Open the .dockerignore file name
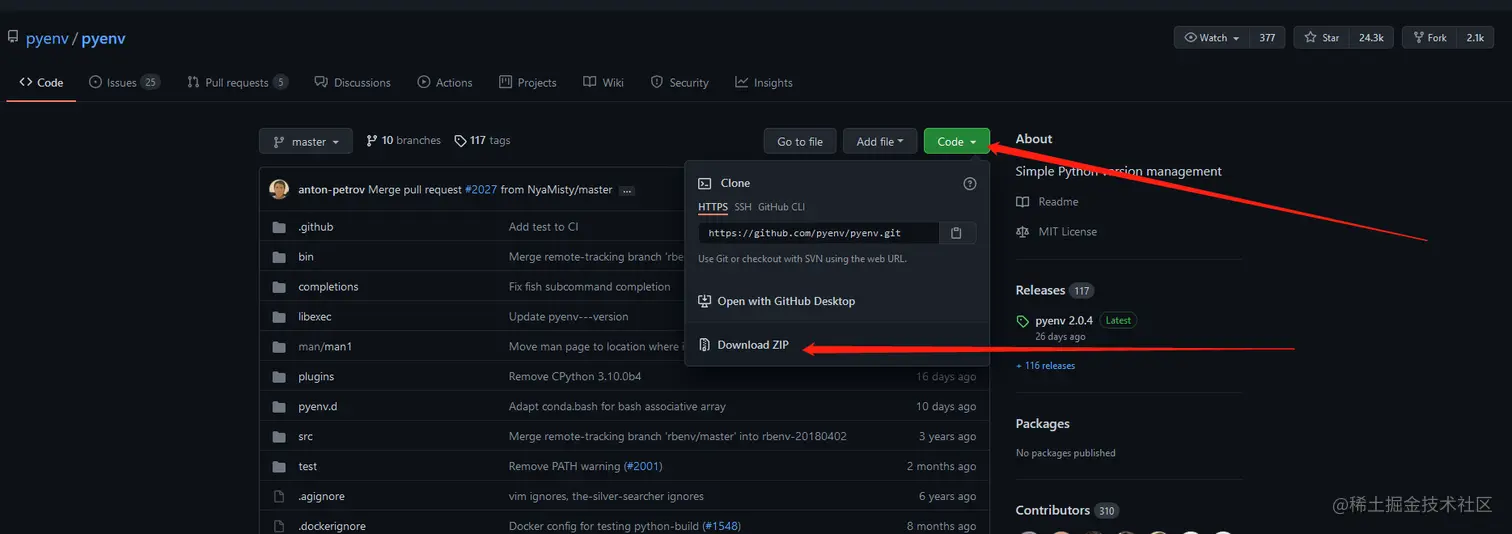This screenshot has height=534, width=1512. tap(332, 526)
